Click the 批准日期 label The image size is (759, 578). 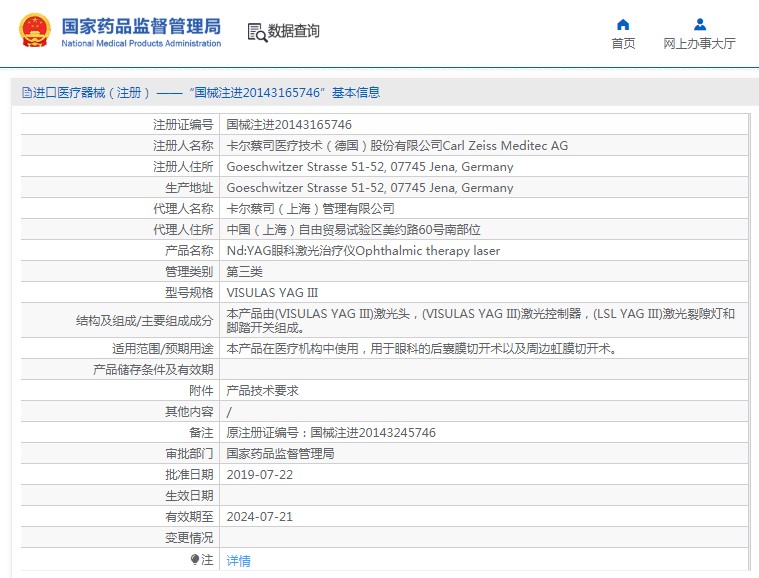coord(189,474)
